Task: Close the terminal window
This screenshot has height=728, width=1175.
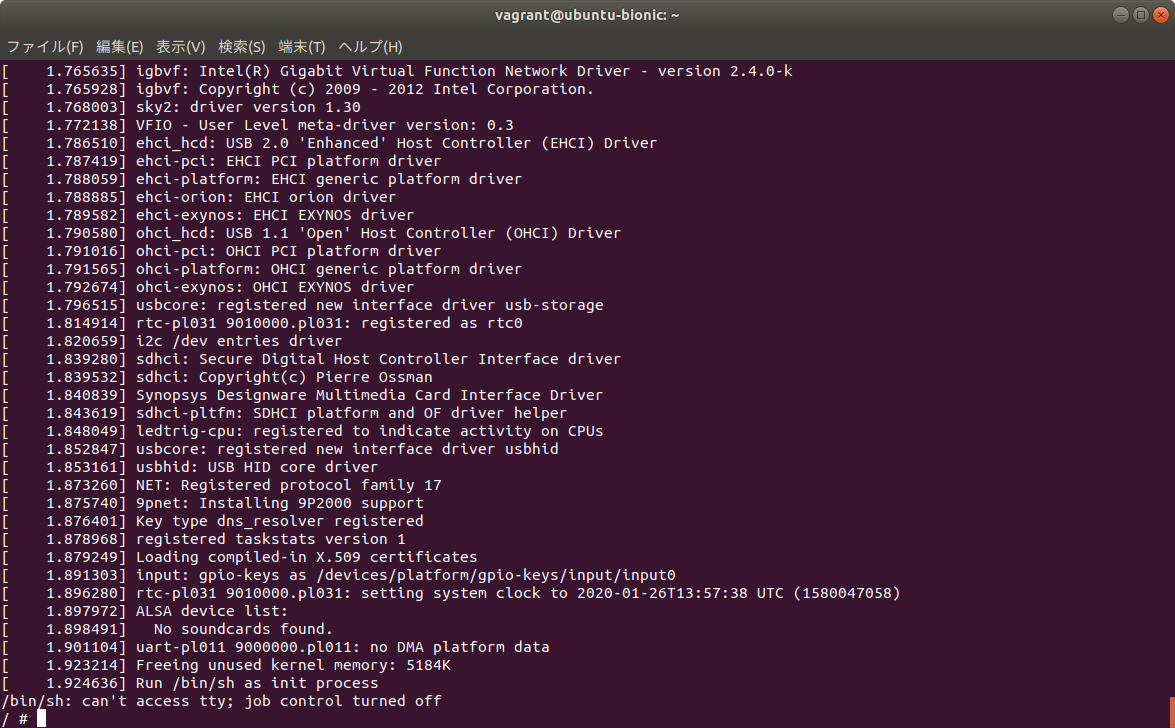Action: (1161, 14)
